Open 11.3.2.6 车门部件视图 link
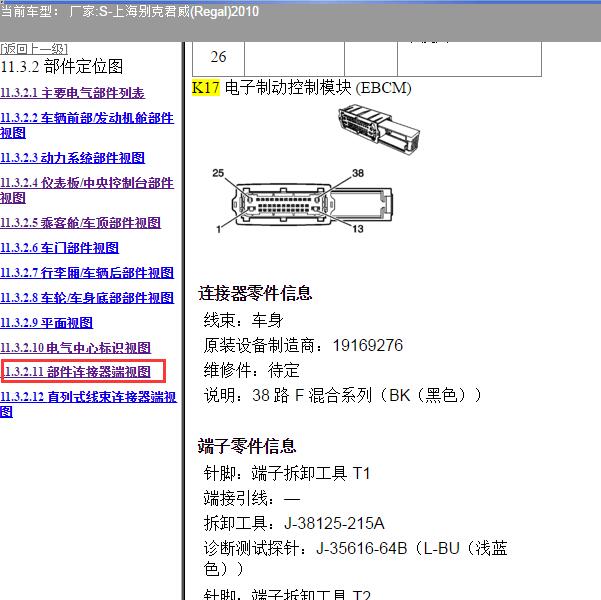The image size is (601, 600). tap(59, 248)
